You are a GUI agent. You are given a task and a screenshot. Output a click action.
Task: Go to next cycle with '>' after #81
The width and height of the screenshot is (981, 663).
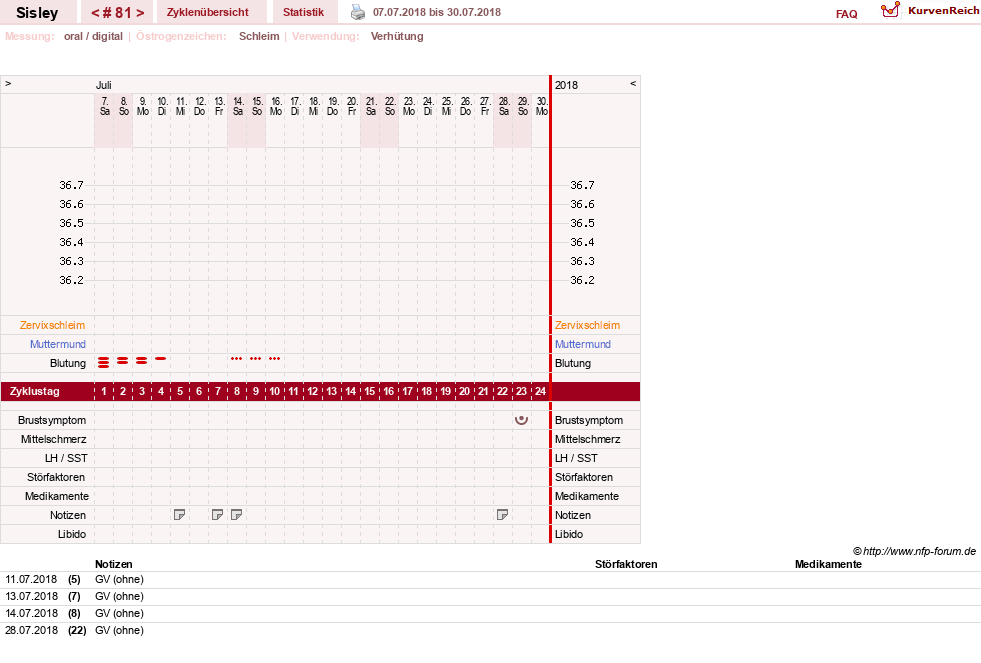click(140, 13)
